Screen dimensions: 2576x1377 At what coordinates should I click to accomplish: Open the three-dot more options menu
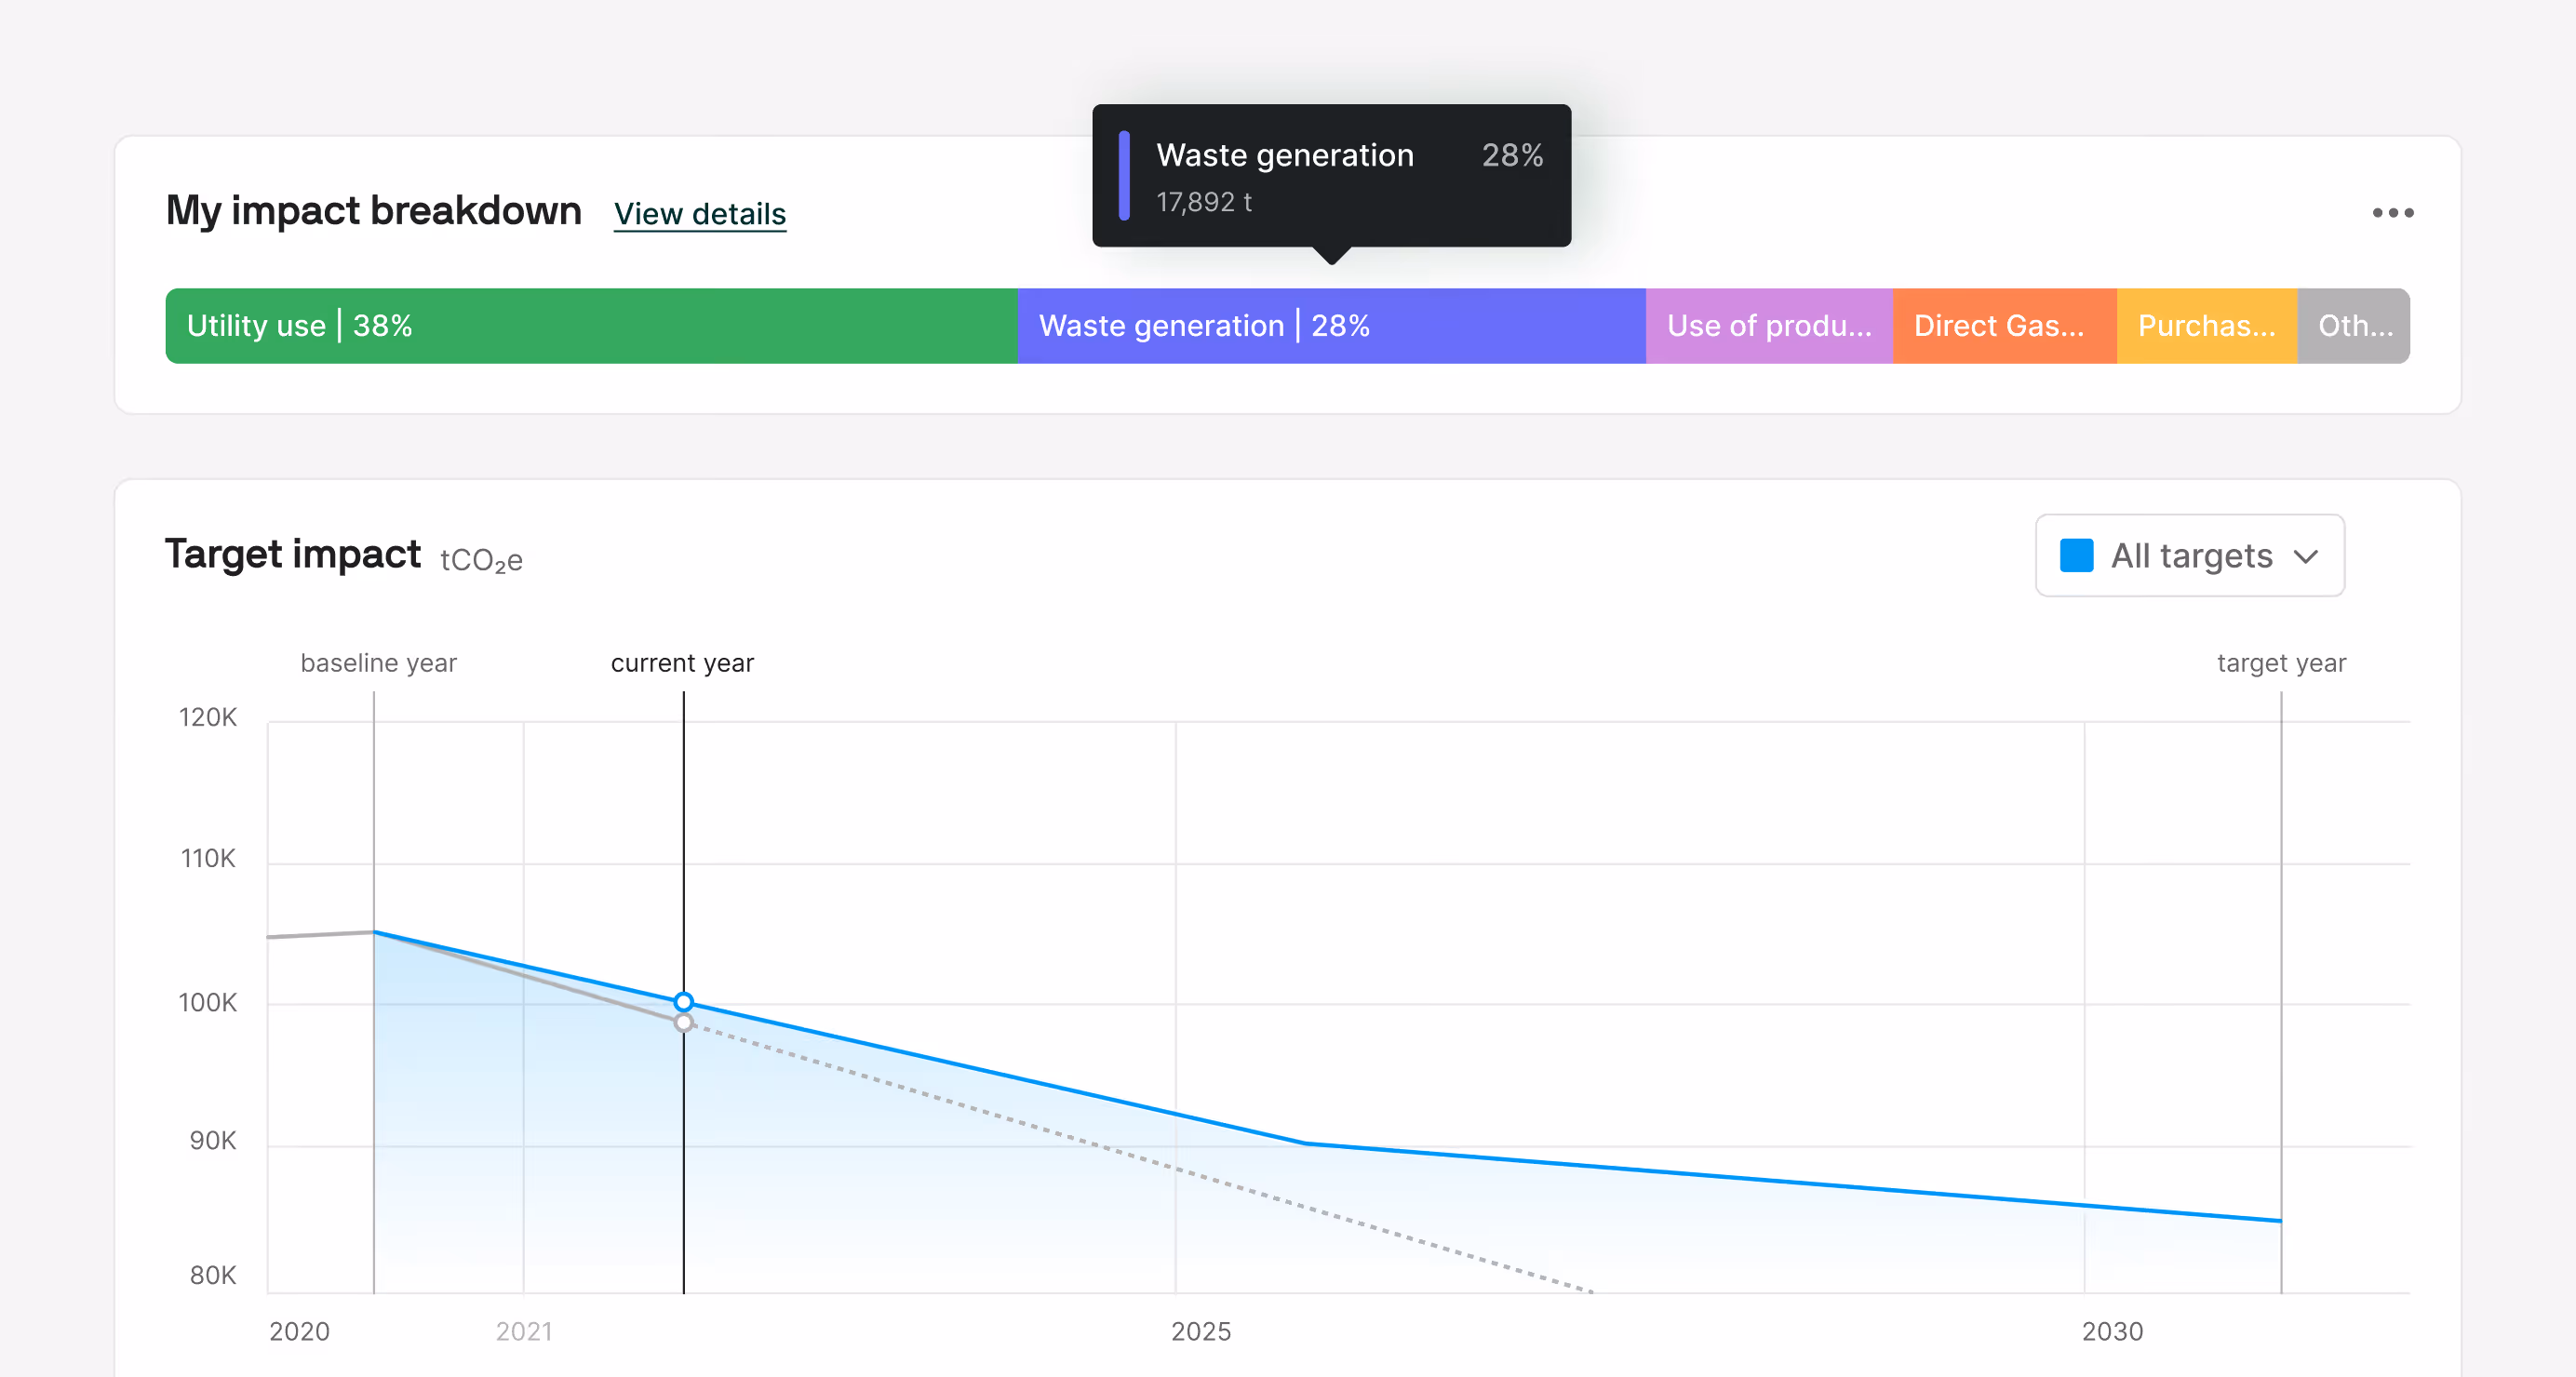(x=2392, y=213)
